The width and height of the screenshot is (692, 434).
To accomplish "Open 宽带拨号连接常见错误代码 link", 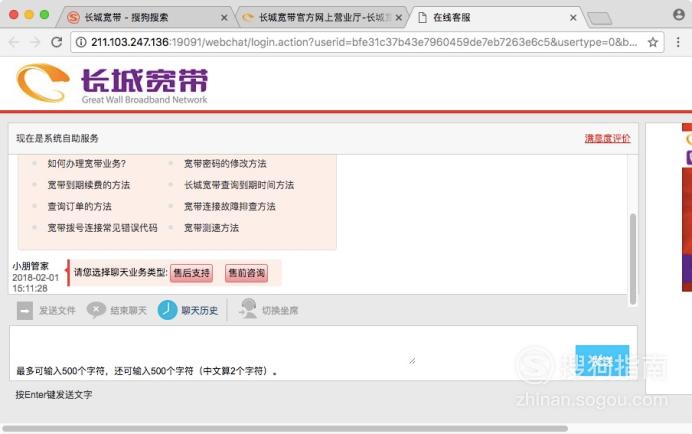I will point(102,228).
